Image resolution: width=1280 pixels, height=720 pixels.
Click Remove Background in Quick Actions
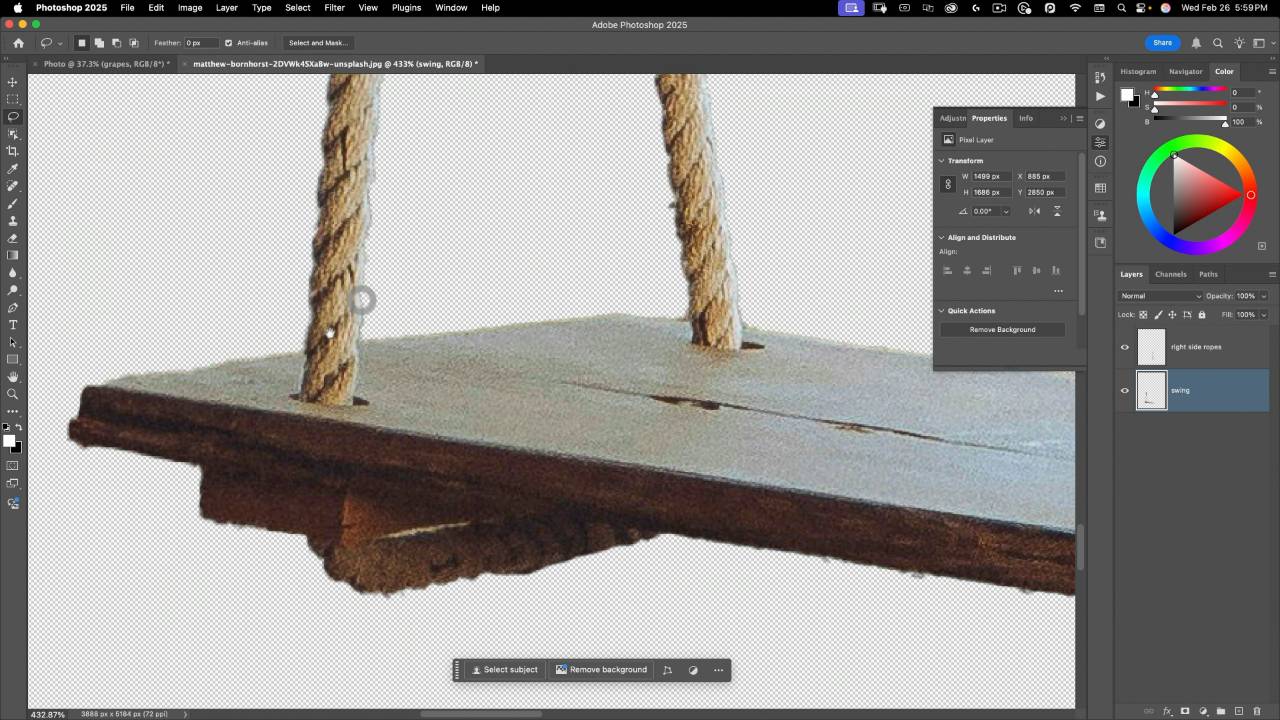[x=1002, y=330]
